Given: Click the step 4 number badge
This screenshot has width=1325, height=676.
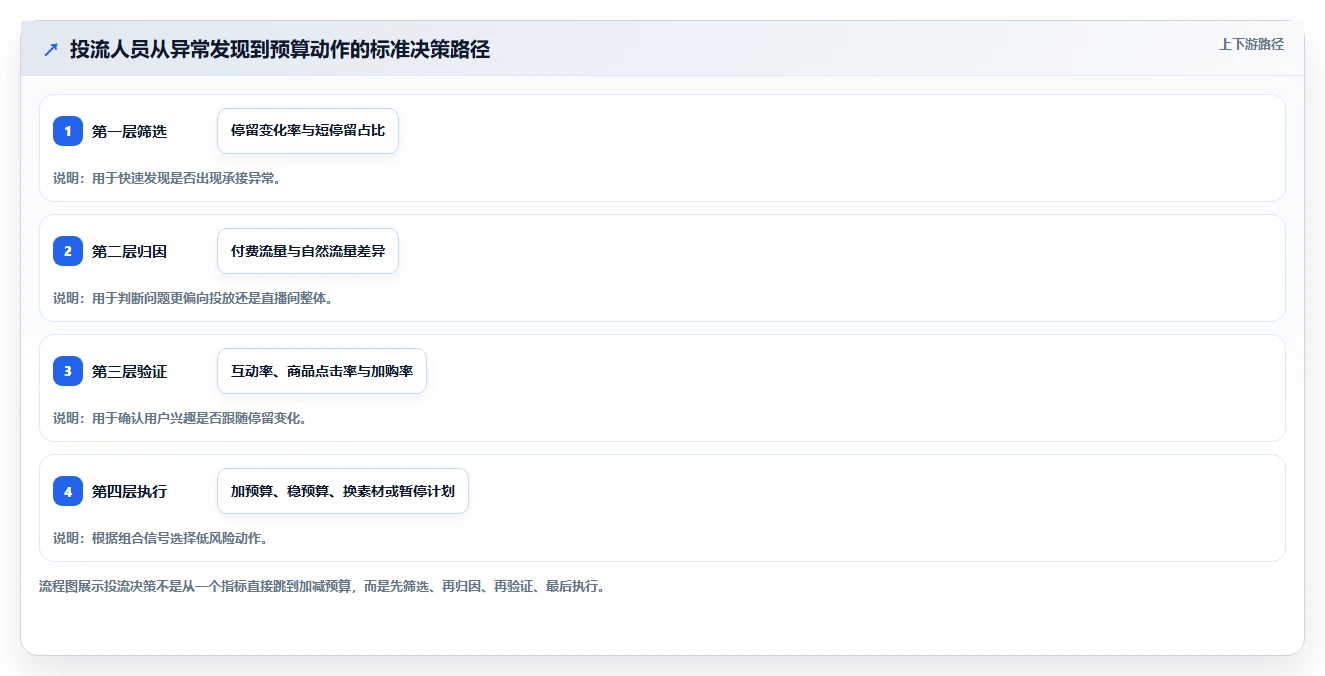Looking at the screenshot, I should [68, 491].
